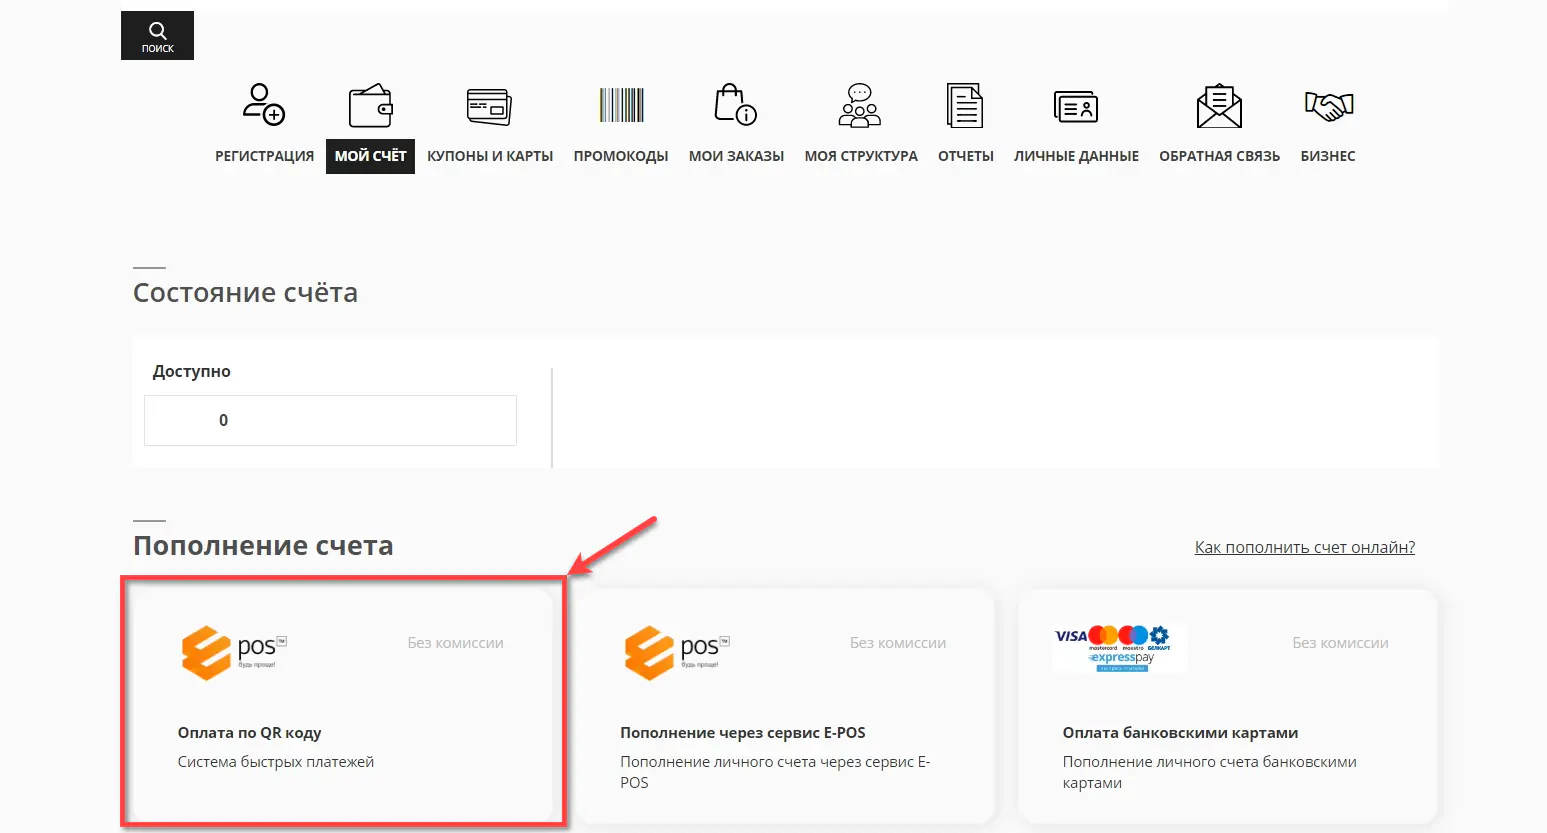Select the МОЯ СТРУКТУРА people icon
Screen dimensions: 1547x833
click(x=860, y=104)
